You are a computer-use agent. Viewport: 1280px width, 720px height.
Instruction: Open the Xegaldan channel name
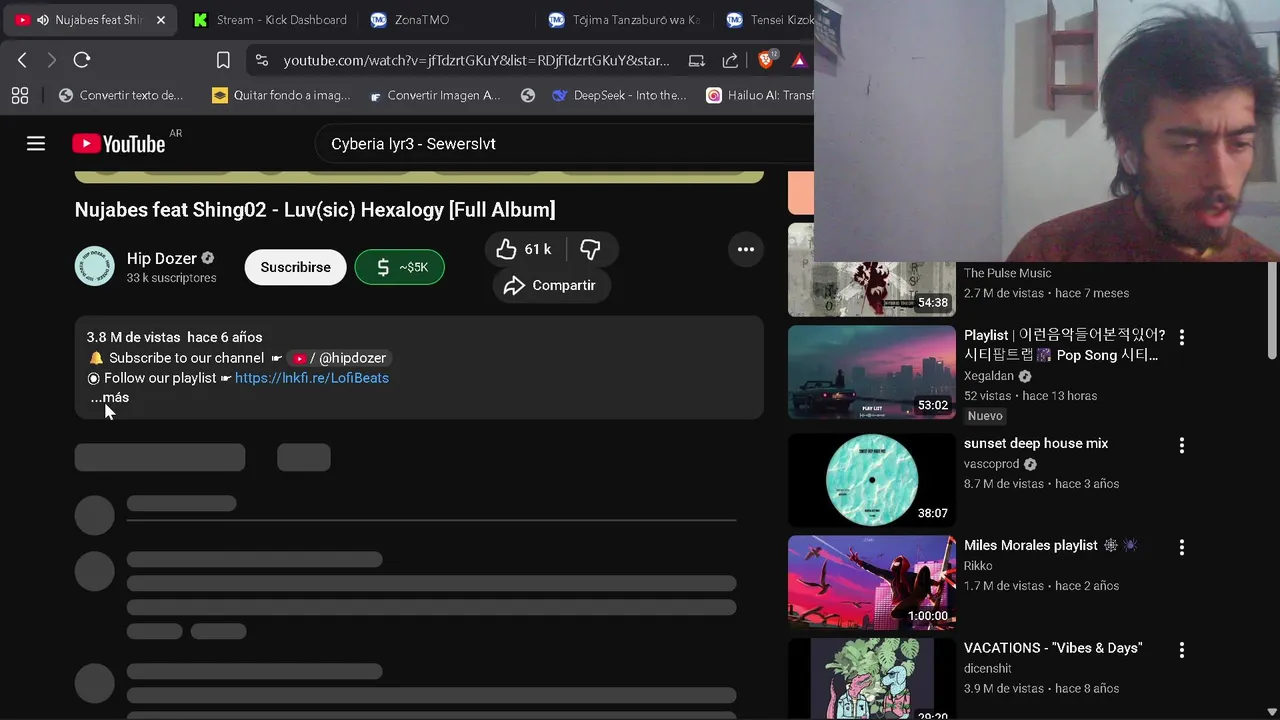(x=990, y=376)
